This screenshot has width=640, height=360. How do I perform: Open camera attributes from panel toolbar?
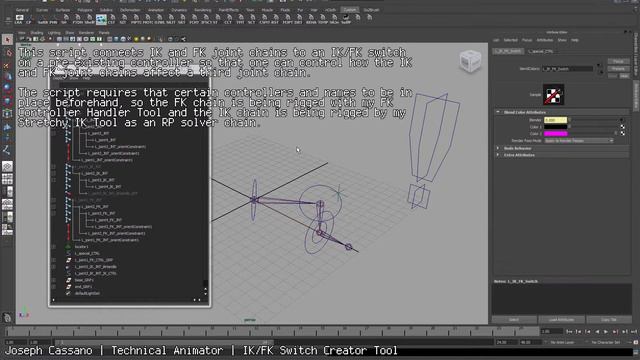(x=29, y=39)
